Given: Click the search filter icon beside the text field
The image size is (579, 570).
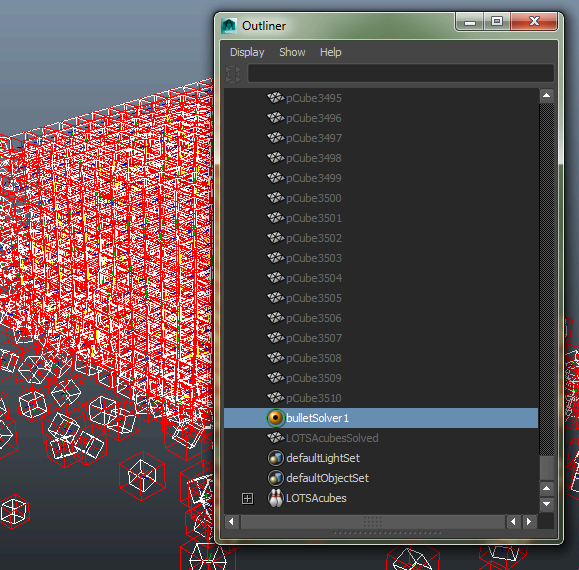Looking at the screenshot, I should click(x=233, y=74).
